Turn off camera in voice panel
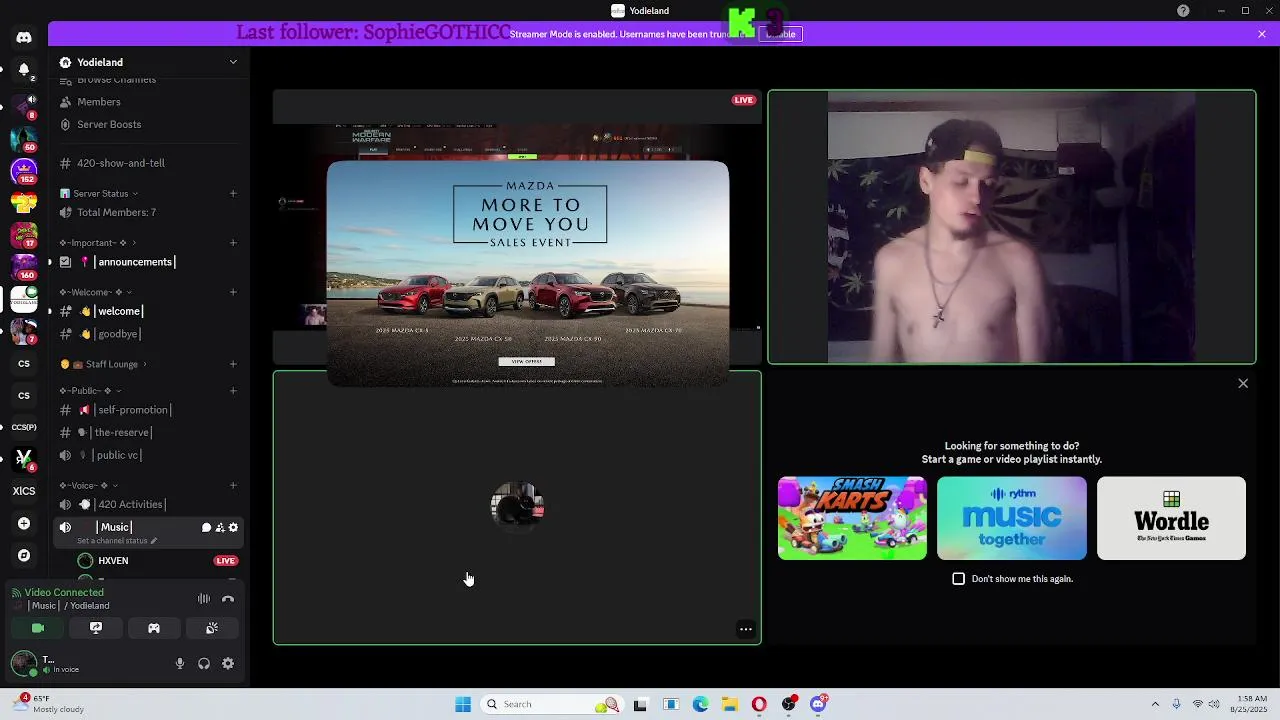This screenshot has height=720, width=1280. pos(38,628)
